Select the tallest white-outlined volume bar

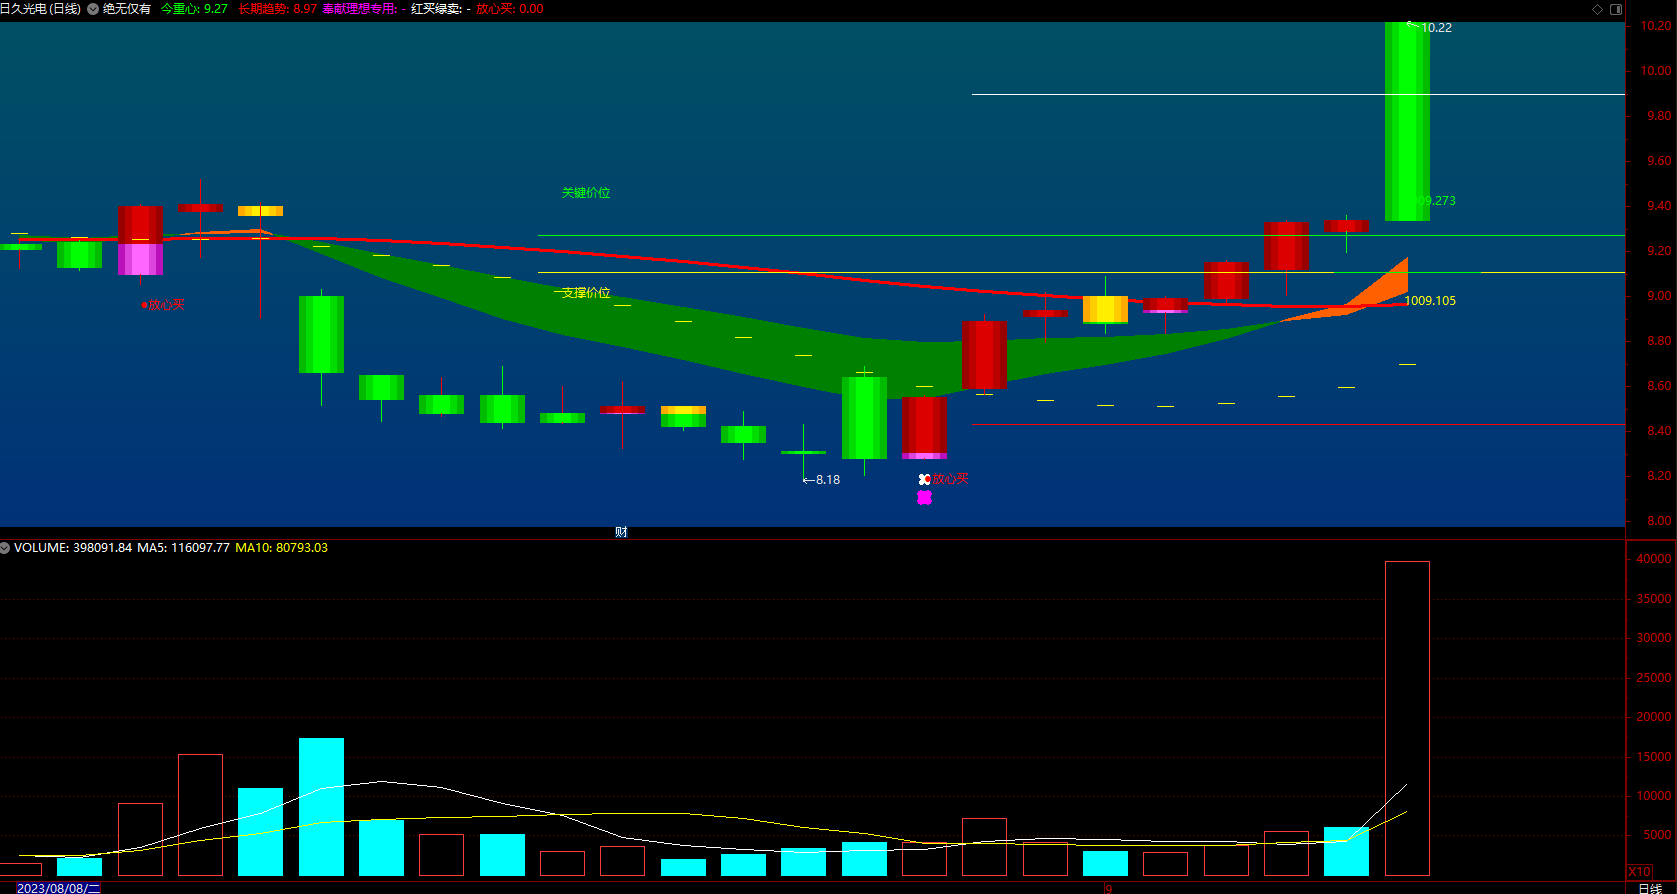point(1407,718)
